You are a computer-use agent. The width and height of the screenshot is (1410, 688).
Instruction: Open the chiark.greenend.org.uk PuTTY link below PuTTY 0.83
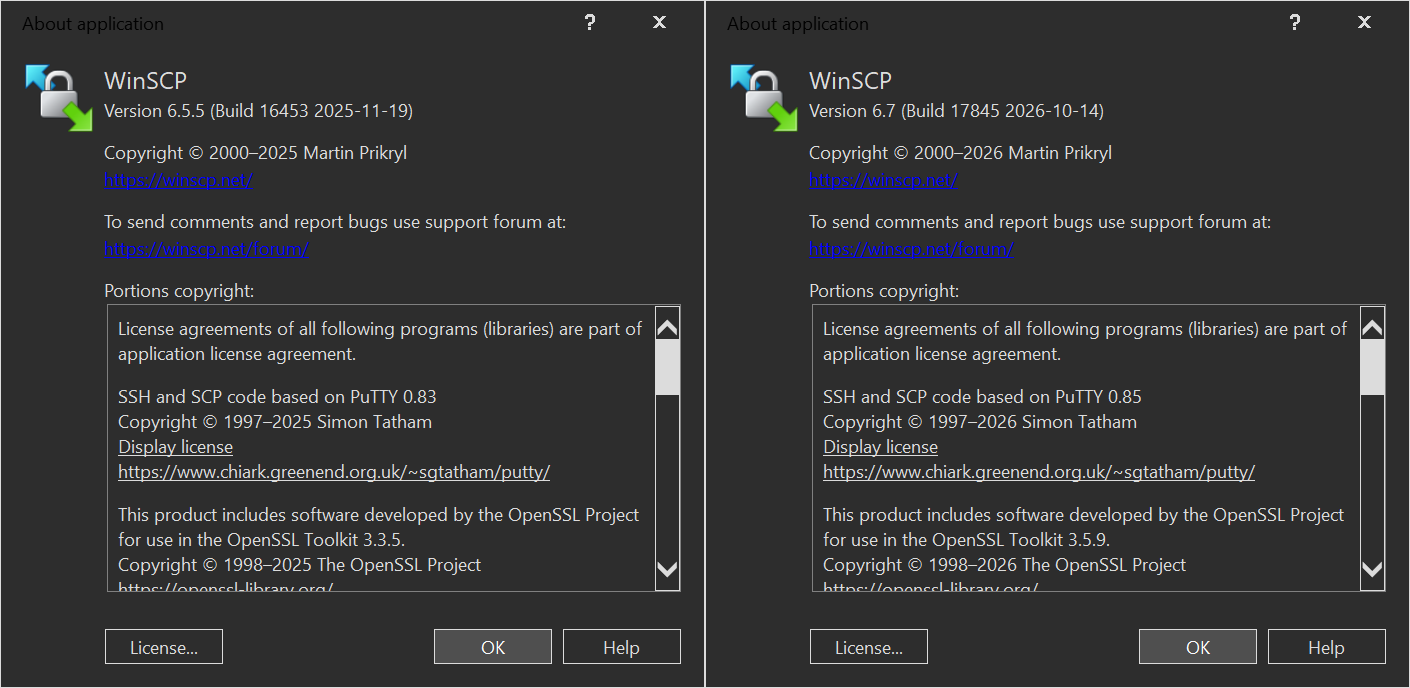click(x=334, y=472)
